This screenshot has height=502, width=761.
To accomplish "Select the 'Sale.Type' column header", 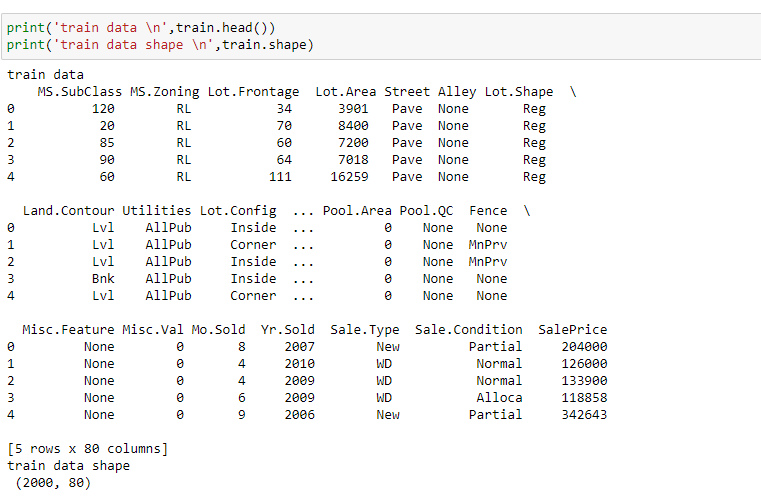I will pyautogui.click(x=365, y=330).
